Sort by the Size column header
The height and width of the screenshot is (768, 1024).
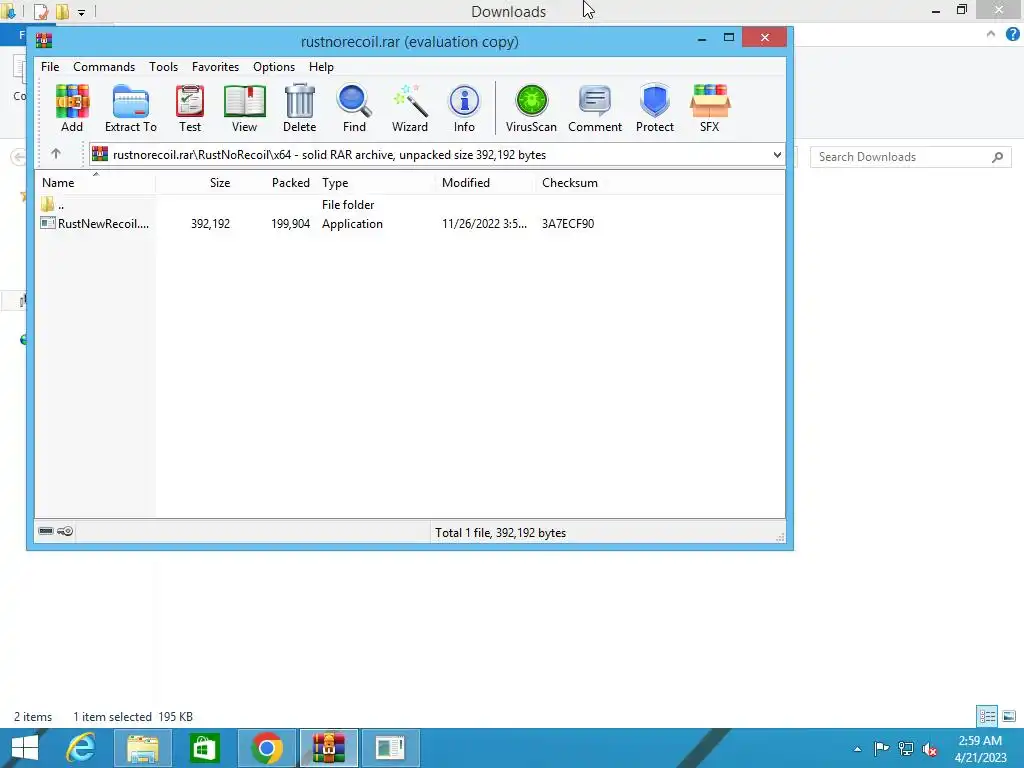(x=195, y=183)
